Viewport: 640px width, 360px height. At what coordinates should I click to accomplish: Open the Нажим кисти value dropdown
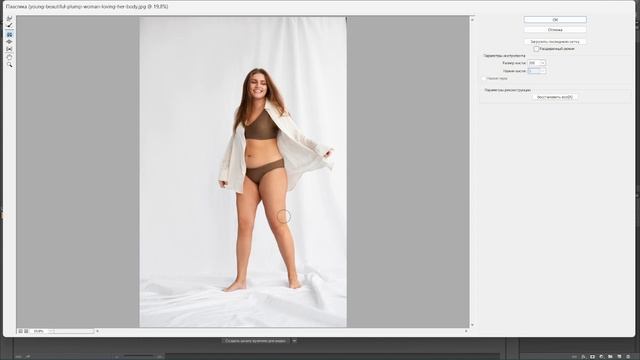(x=542, y=71)
